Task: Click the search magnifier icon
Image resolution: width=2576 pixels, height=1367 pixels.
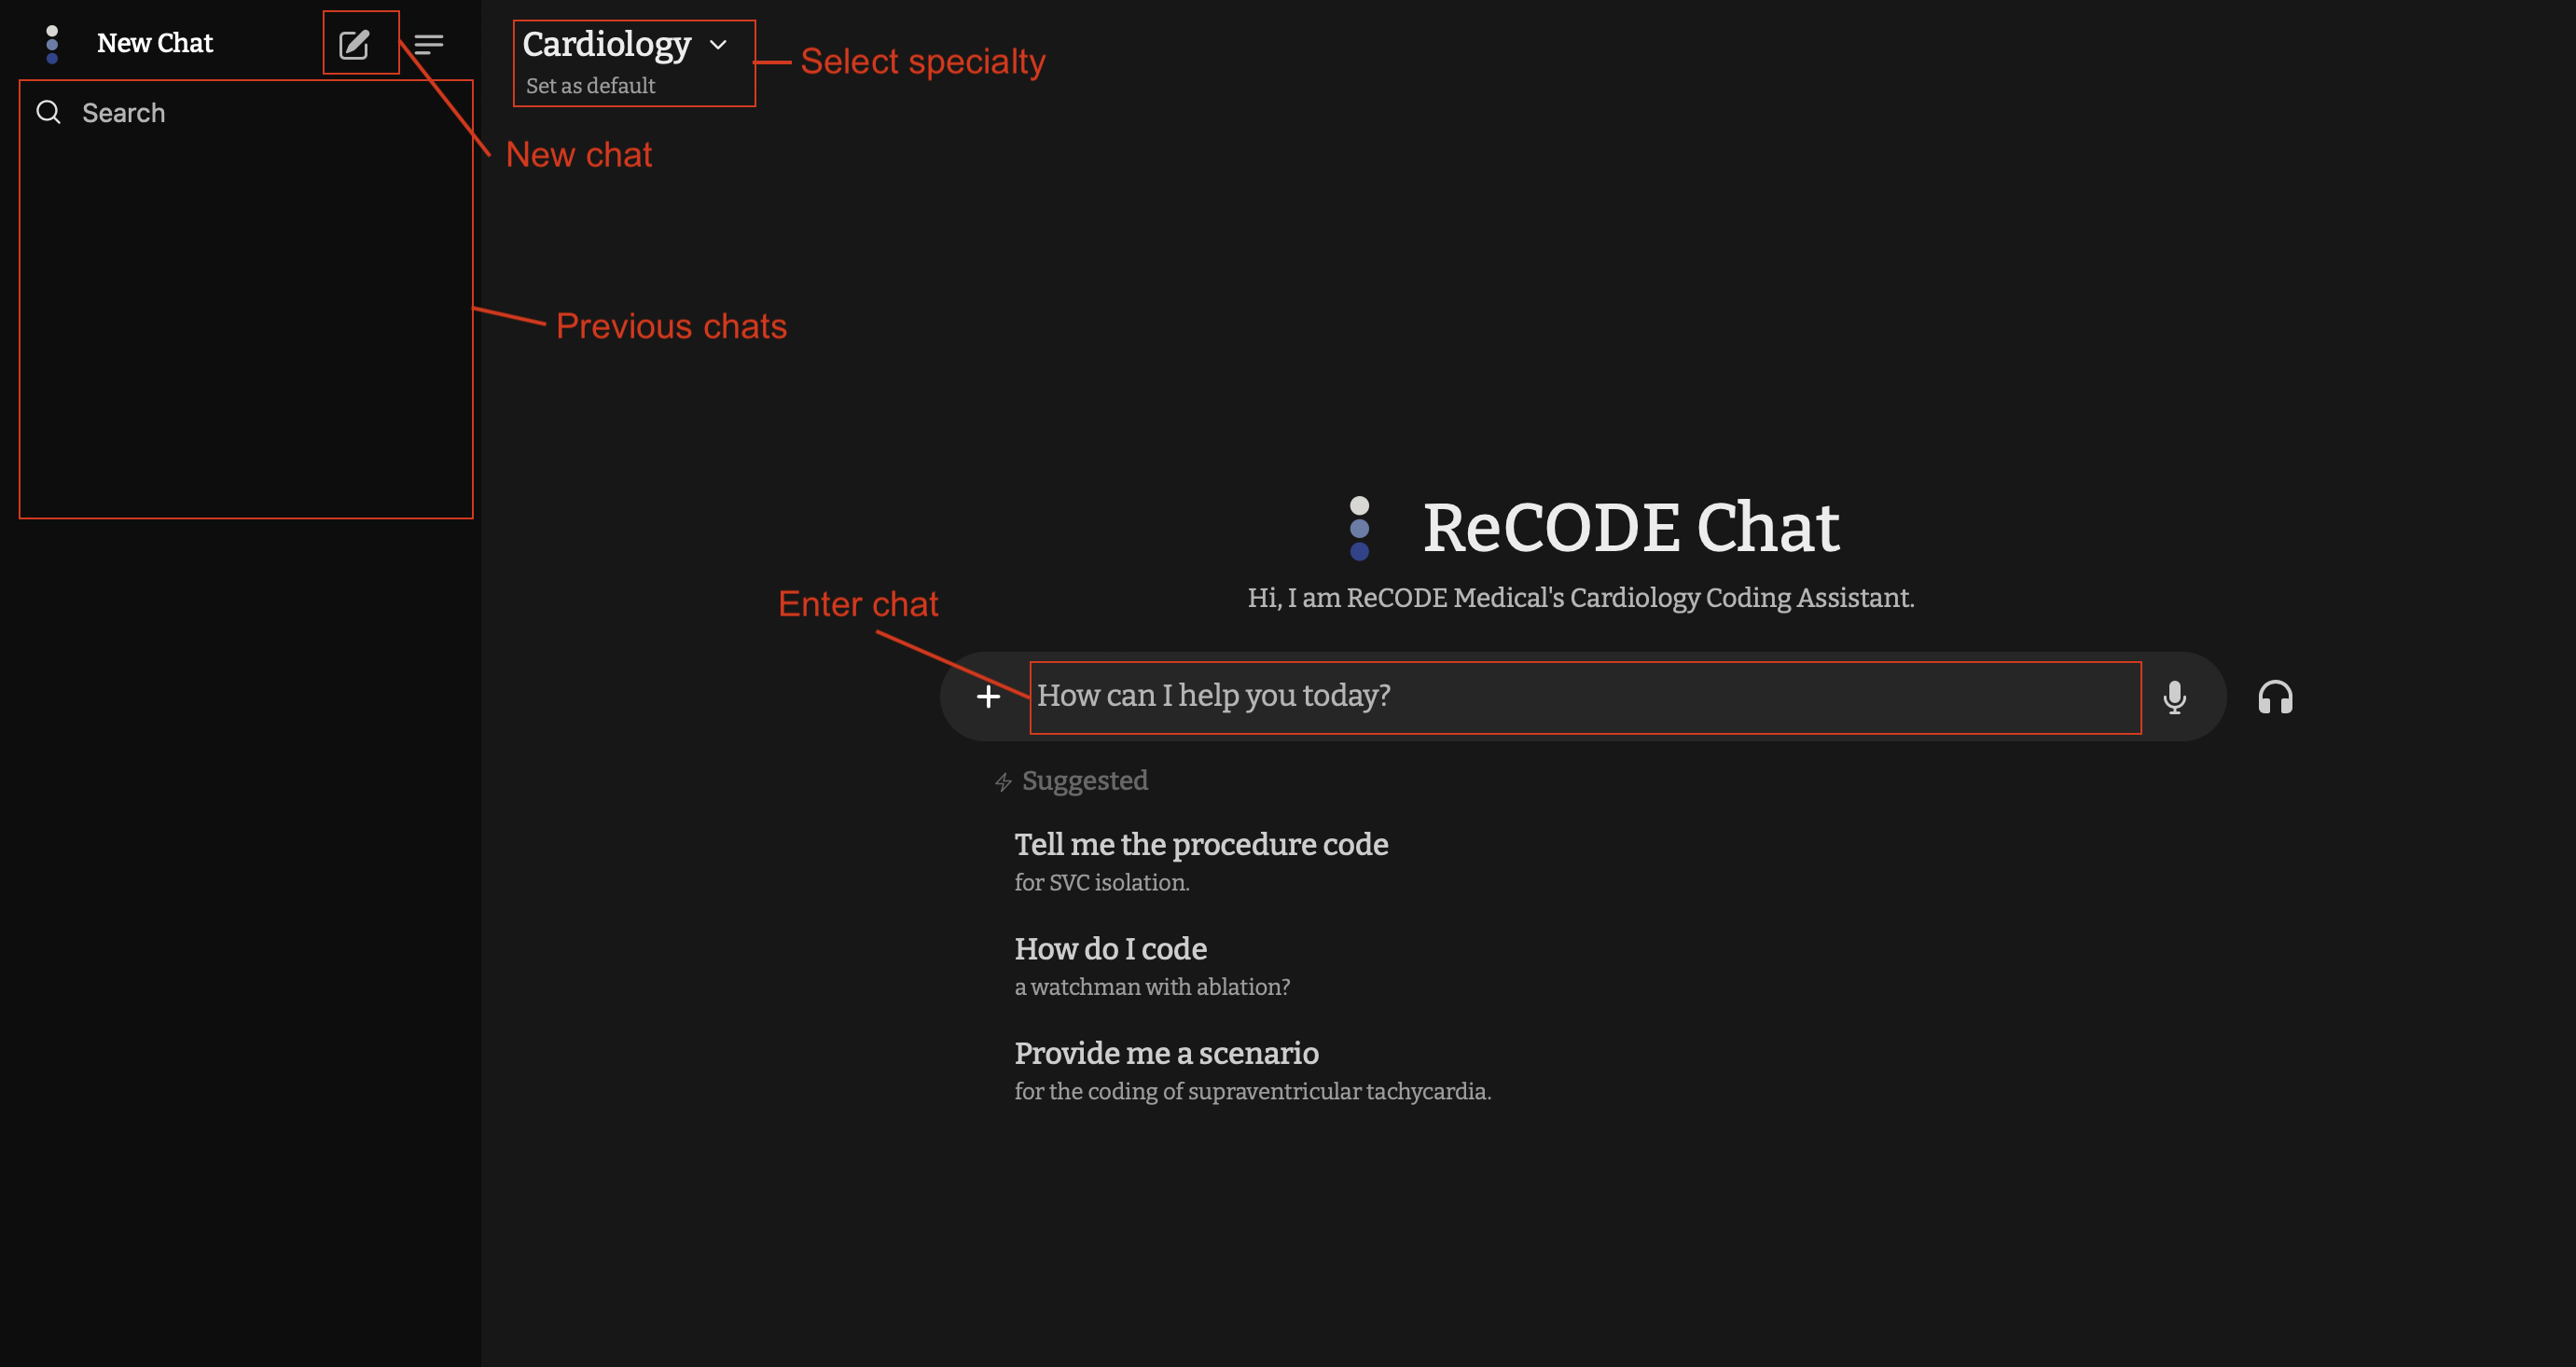Action: click(49, 112)
